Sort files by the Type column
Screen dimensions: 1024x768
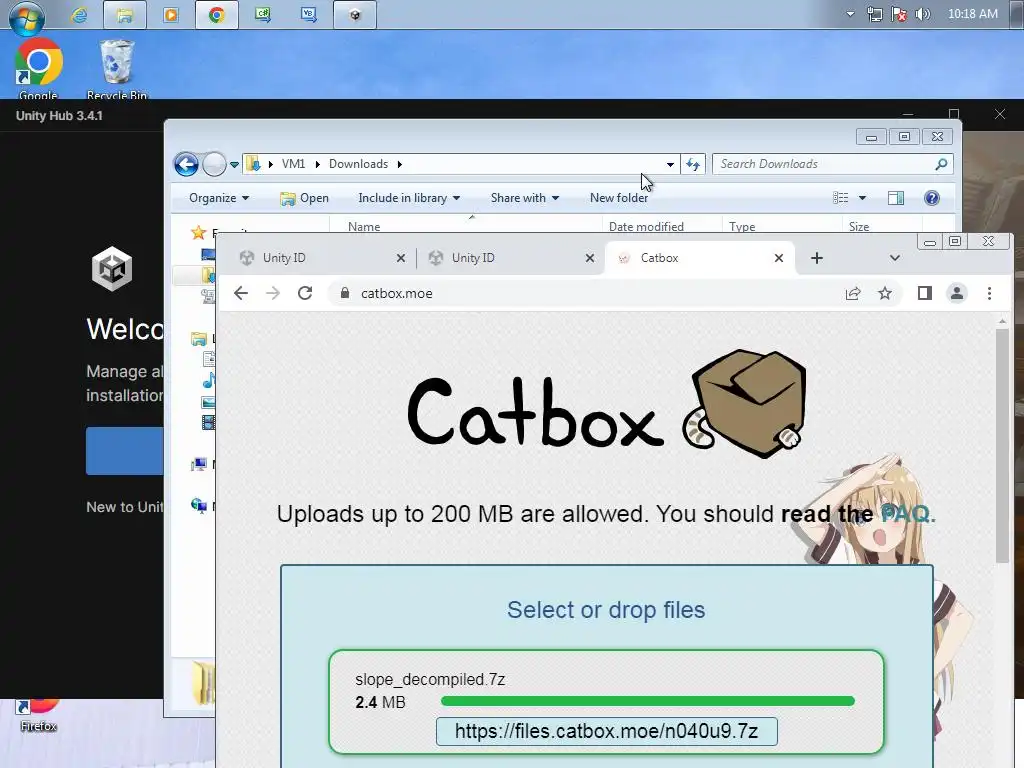[x=742, y=227]
